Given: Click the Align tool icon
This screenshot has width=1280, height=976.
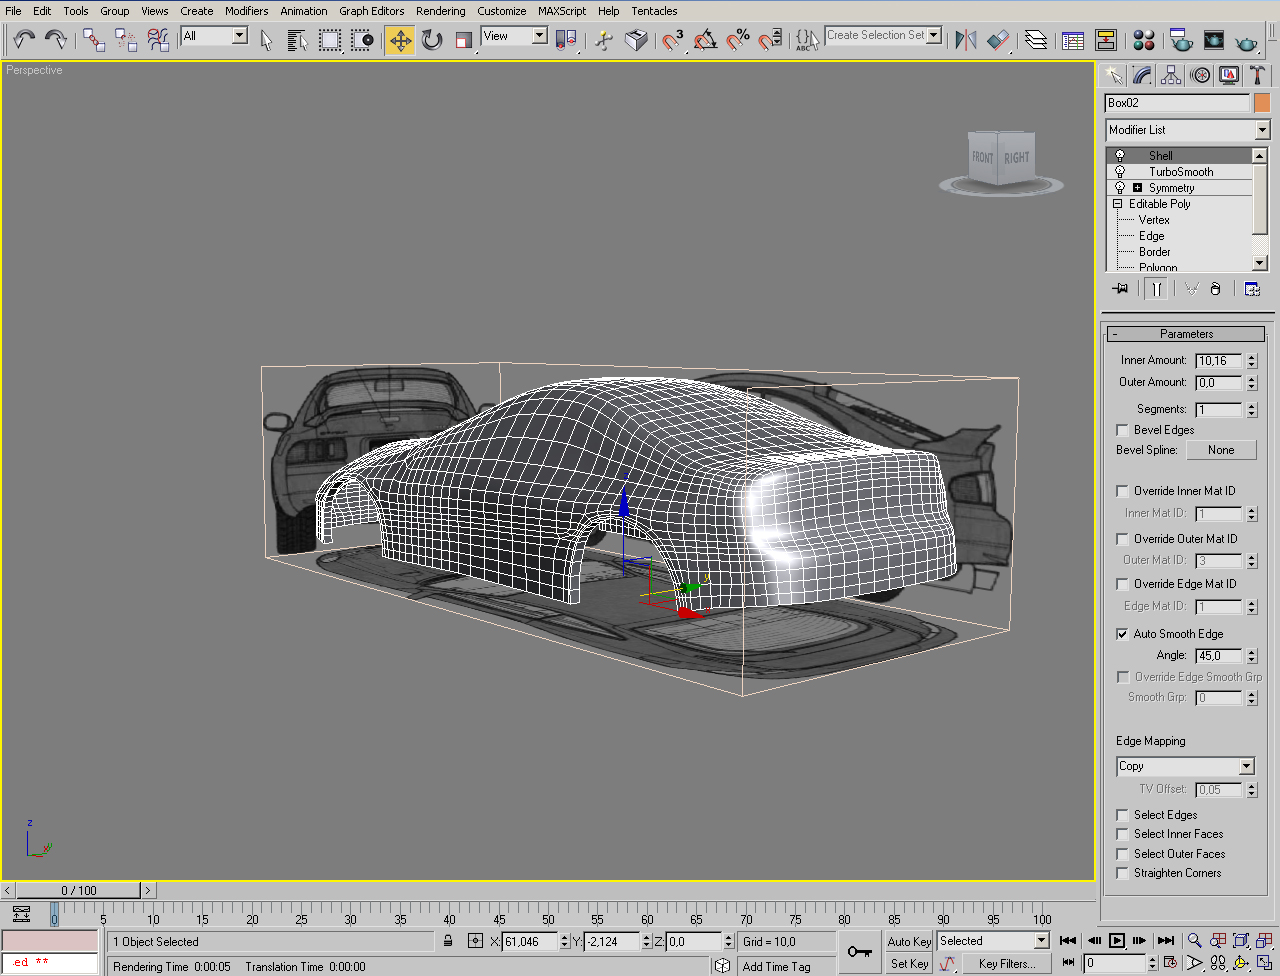Looking at the screenshot, I should click(x=998, y=40).
